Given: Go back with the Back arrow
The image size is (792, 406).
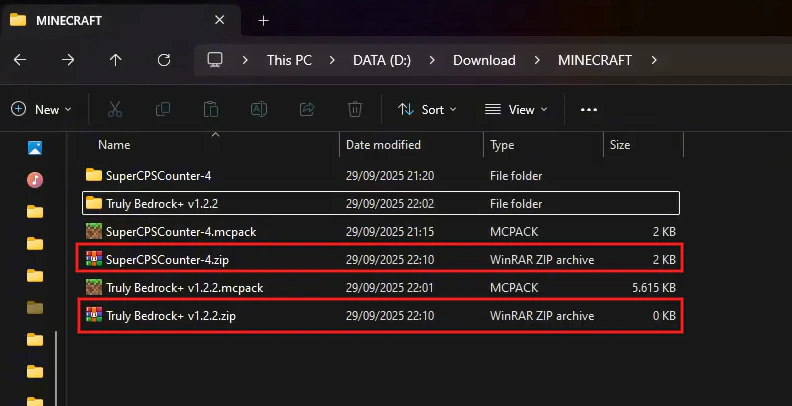Looking at the screenshot, I should (20, 60).
